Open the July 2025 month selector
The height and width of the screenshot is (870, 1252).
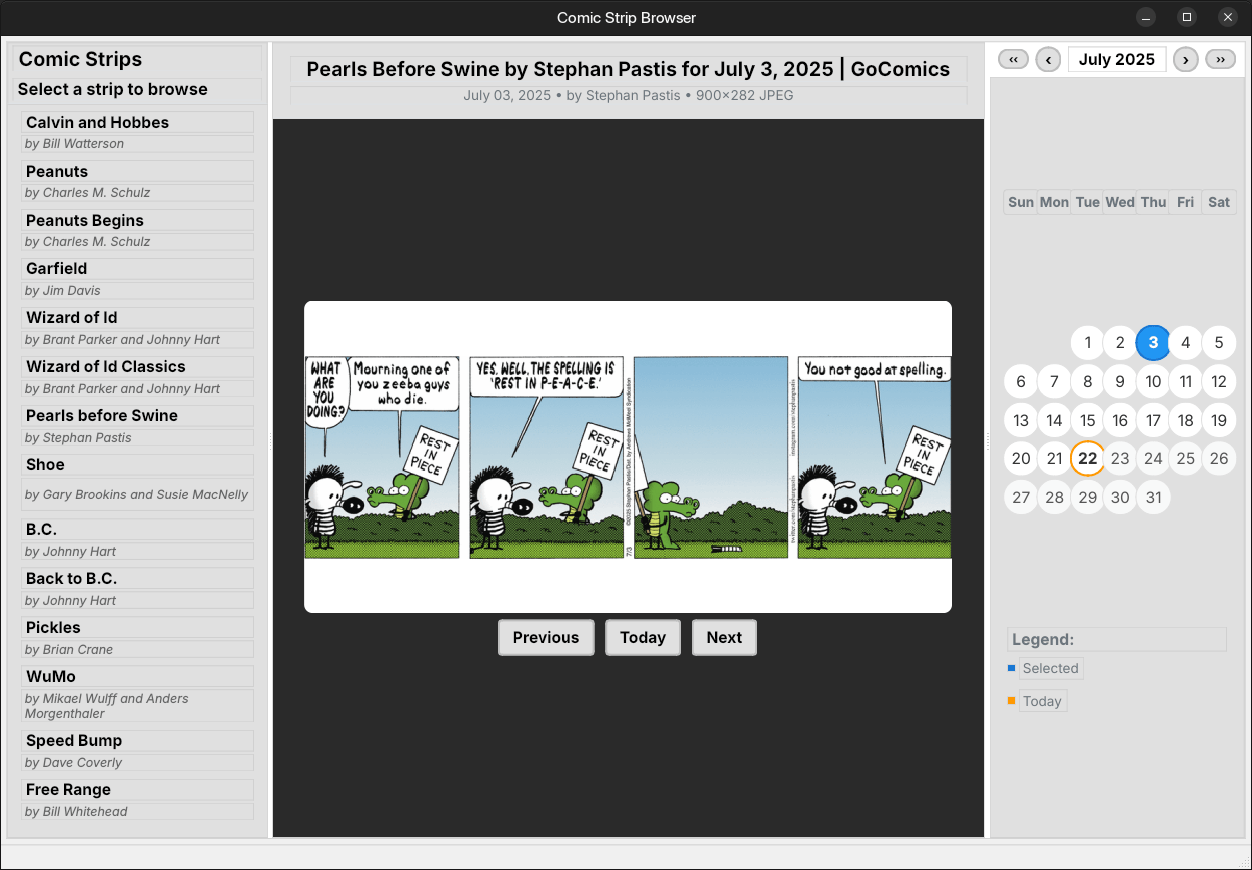click(1116, 59)
